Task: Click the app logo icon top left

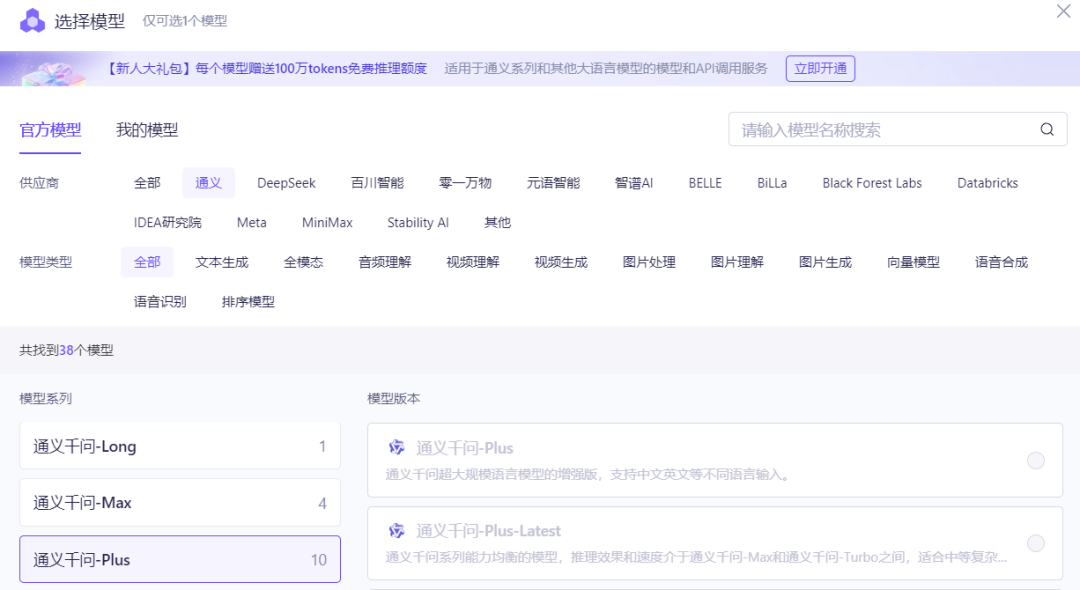Action: click(x=33, y=20)
